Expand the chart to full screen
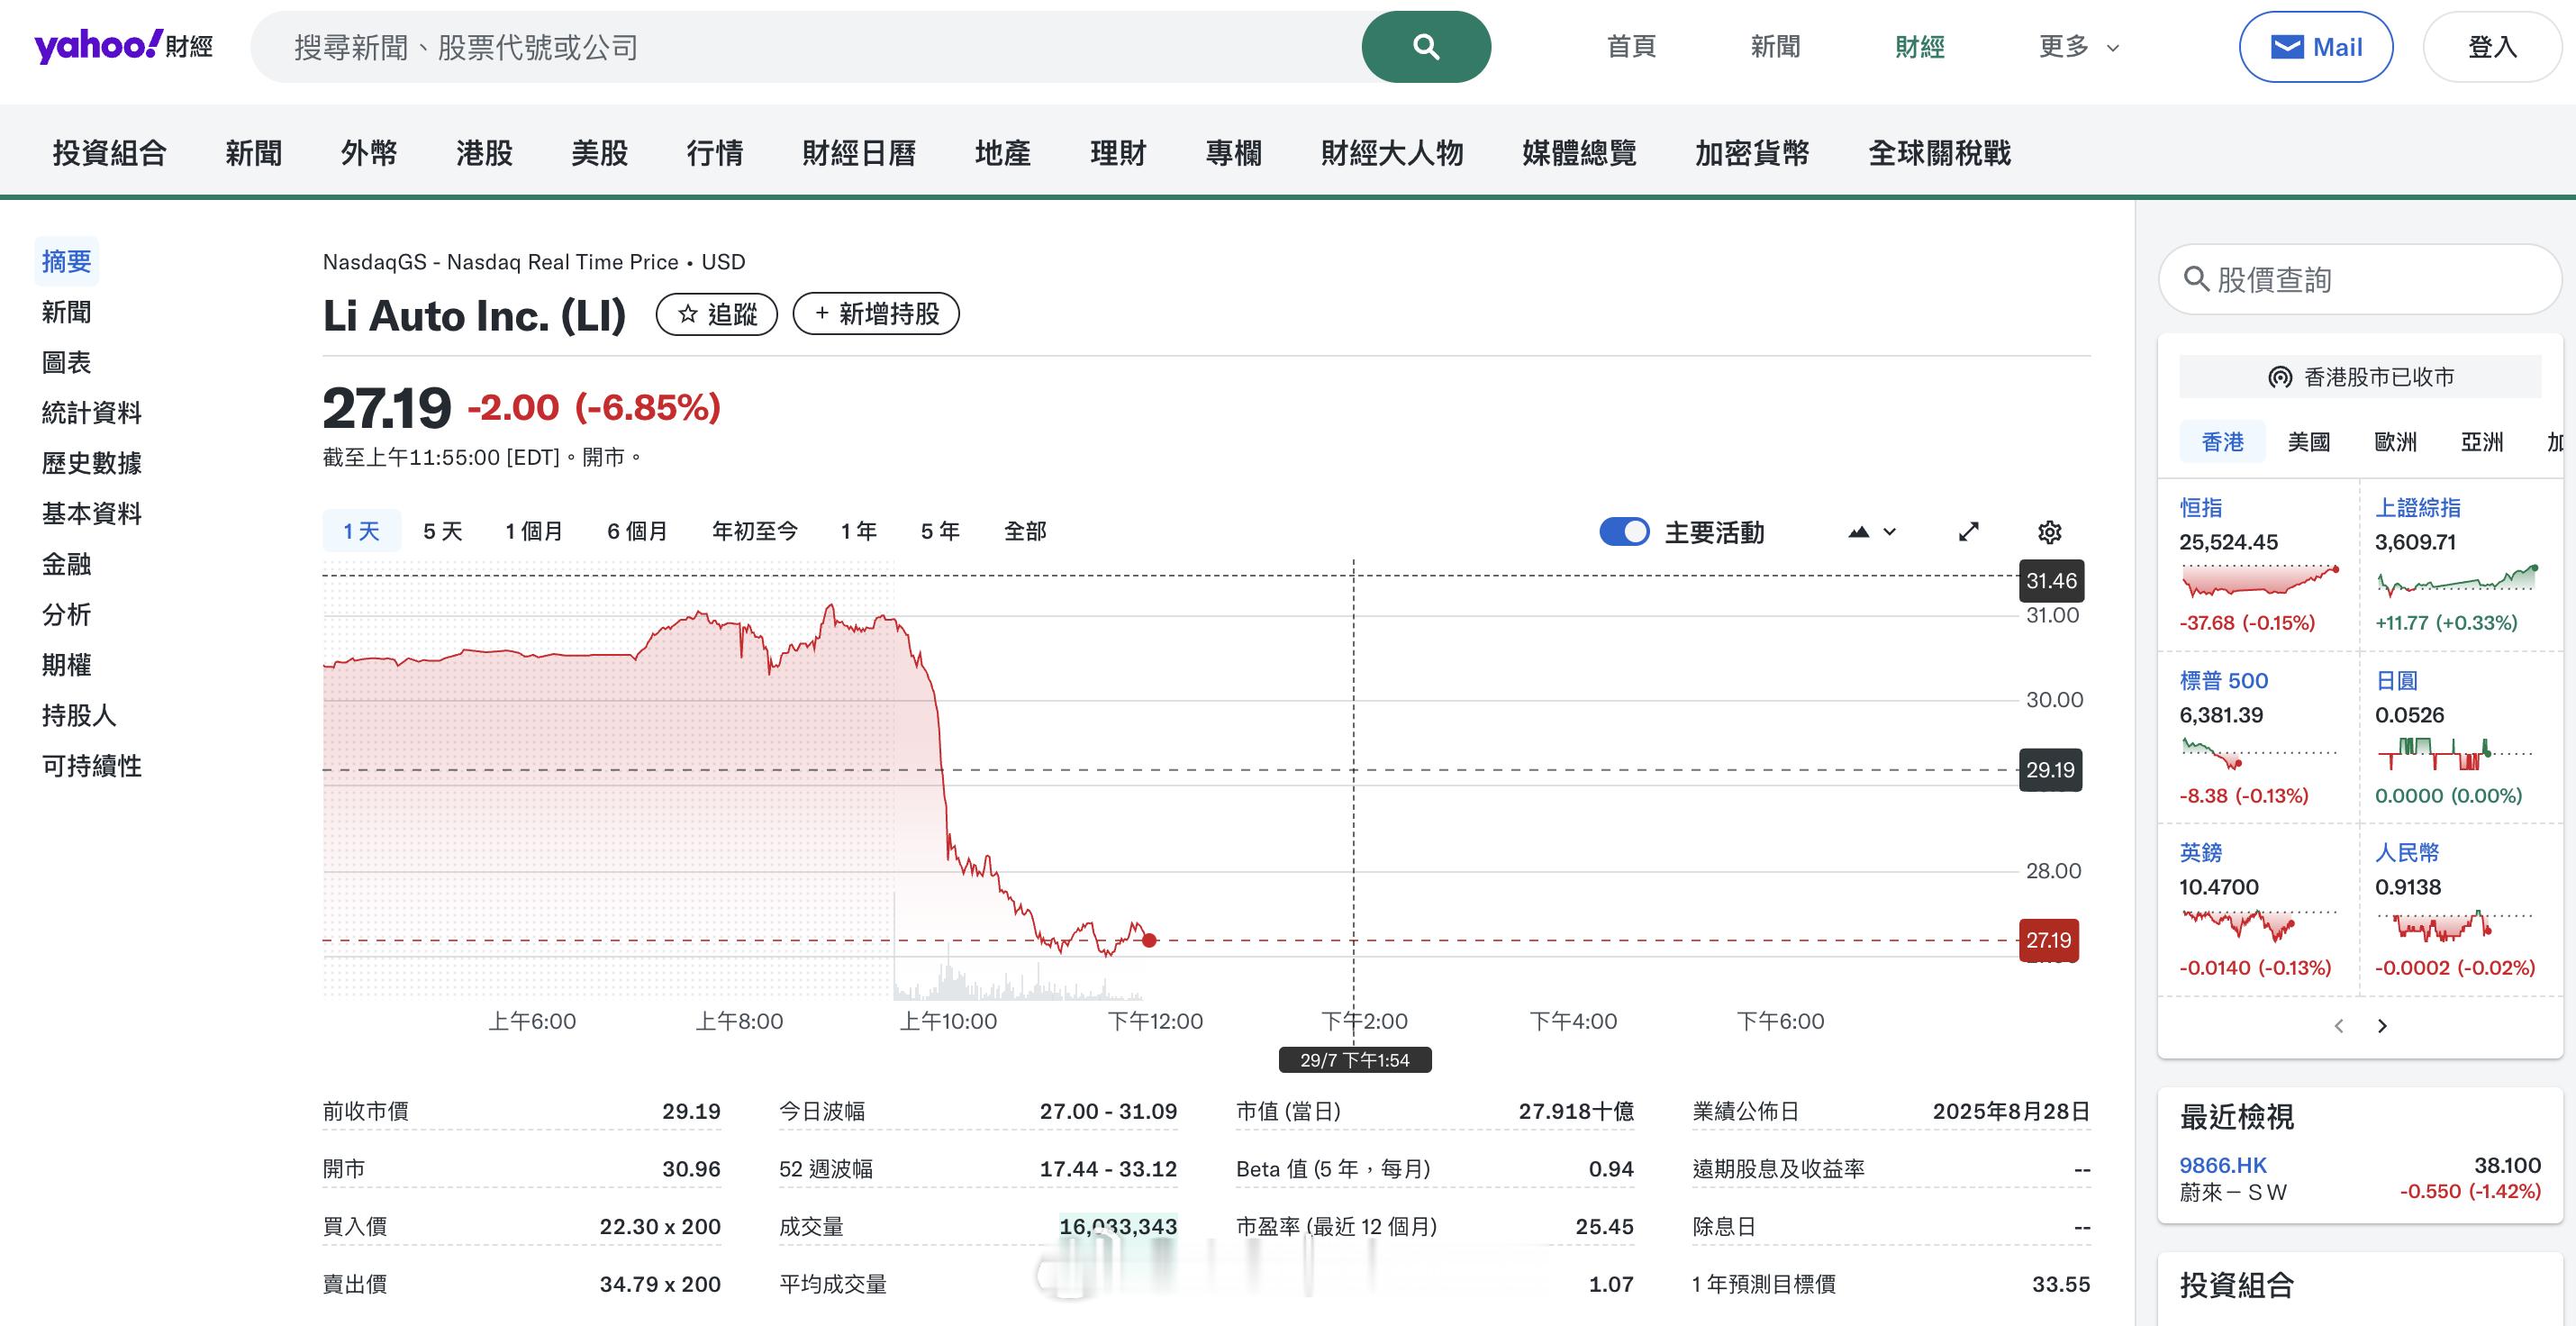Image resolution: width=2576 pixels, height=1326 pixels. [x=1968, y=532]
